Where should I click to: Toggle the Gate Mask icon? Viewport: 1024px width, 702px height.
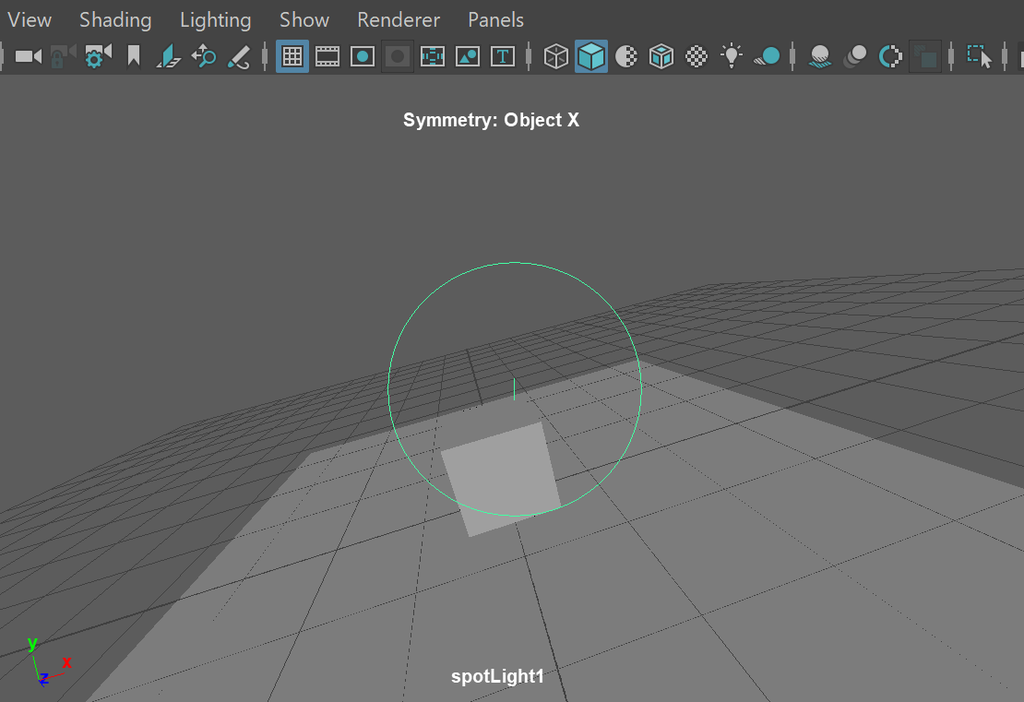click(397, 57)
